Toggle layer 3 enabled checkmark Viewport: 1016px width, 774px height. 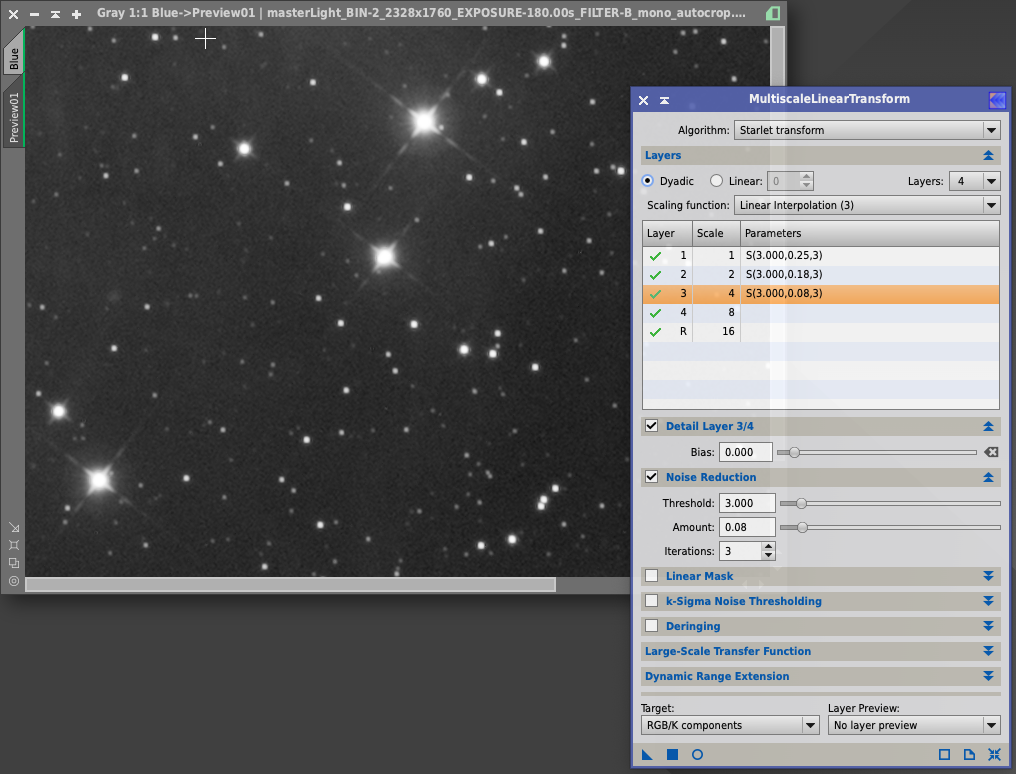point(656,293)
